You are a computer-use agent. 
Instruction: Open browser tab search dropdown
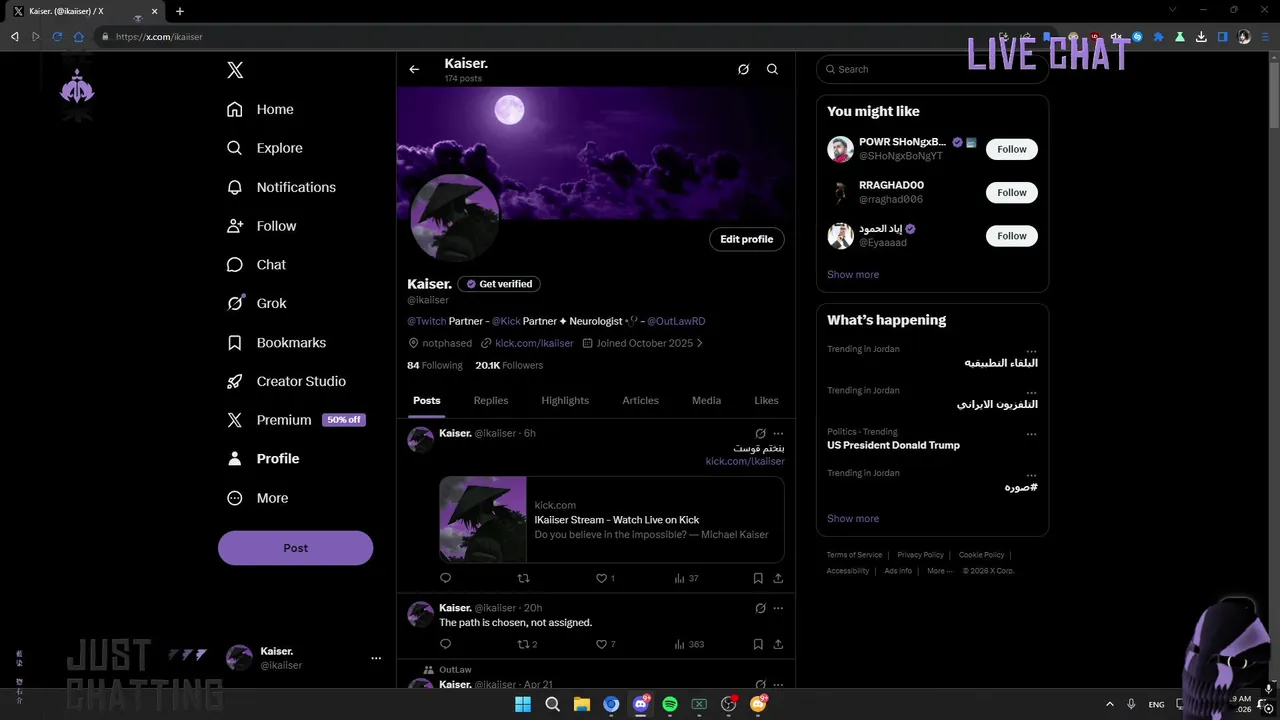click(x=1172, y=11)
